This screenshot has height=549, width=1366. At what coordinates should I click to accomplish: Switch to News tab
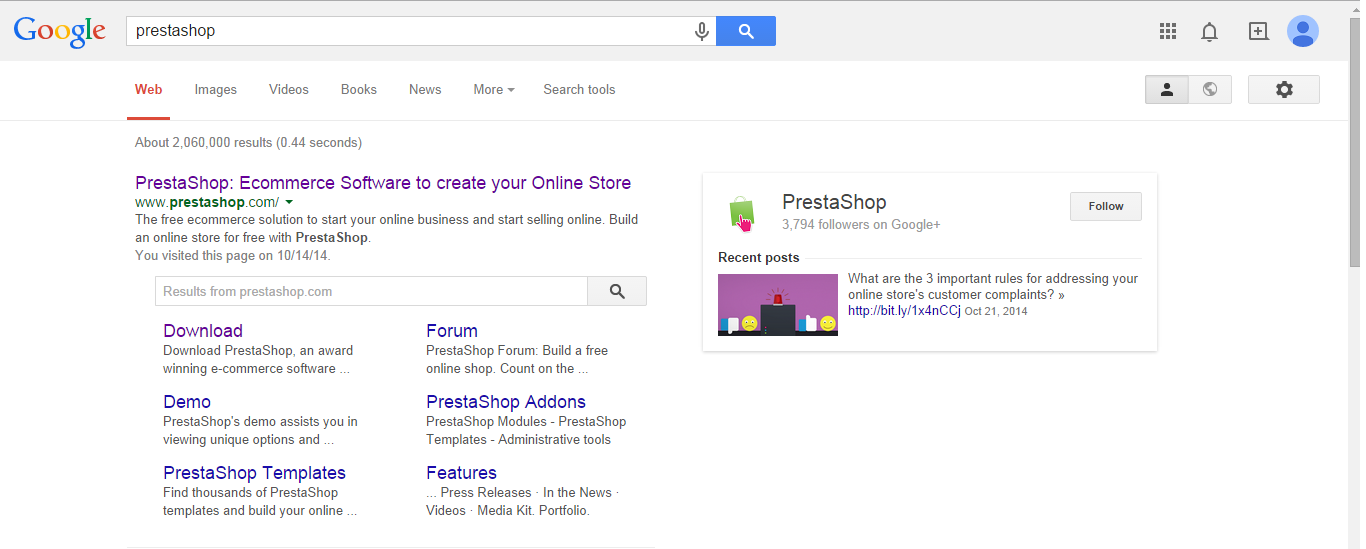[x=425, y=89]
